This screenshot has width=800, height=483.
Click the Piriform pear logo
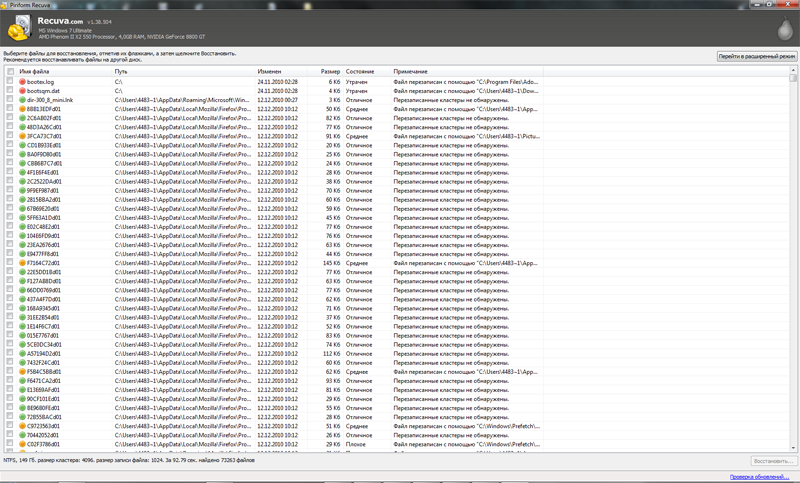click(x=785, y=29)
